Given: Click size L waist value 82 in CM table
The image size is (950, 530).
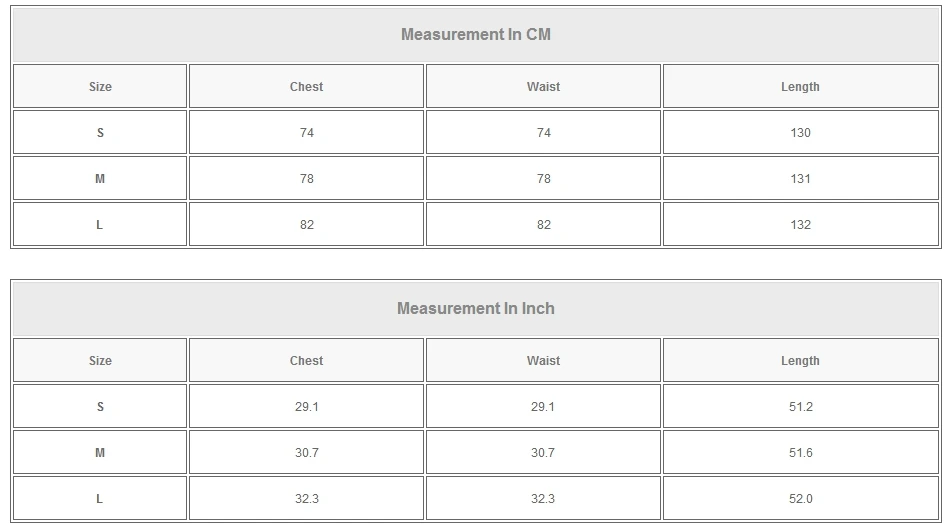Looking at the screenshot, I should [x=543, y=225].
